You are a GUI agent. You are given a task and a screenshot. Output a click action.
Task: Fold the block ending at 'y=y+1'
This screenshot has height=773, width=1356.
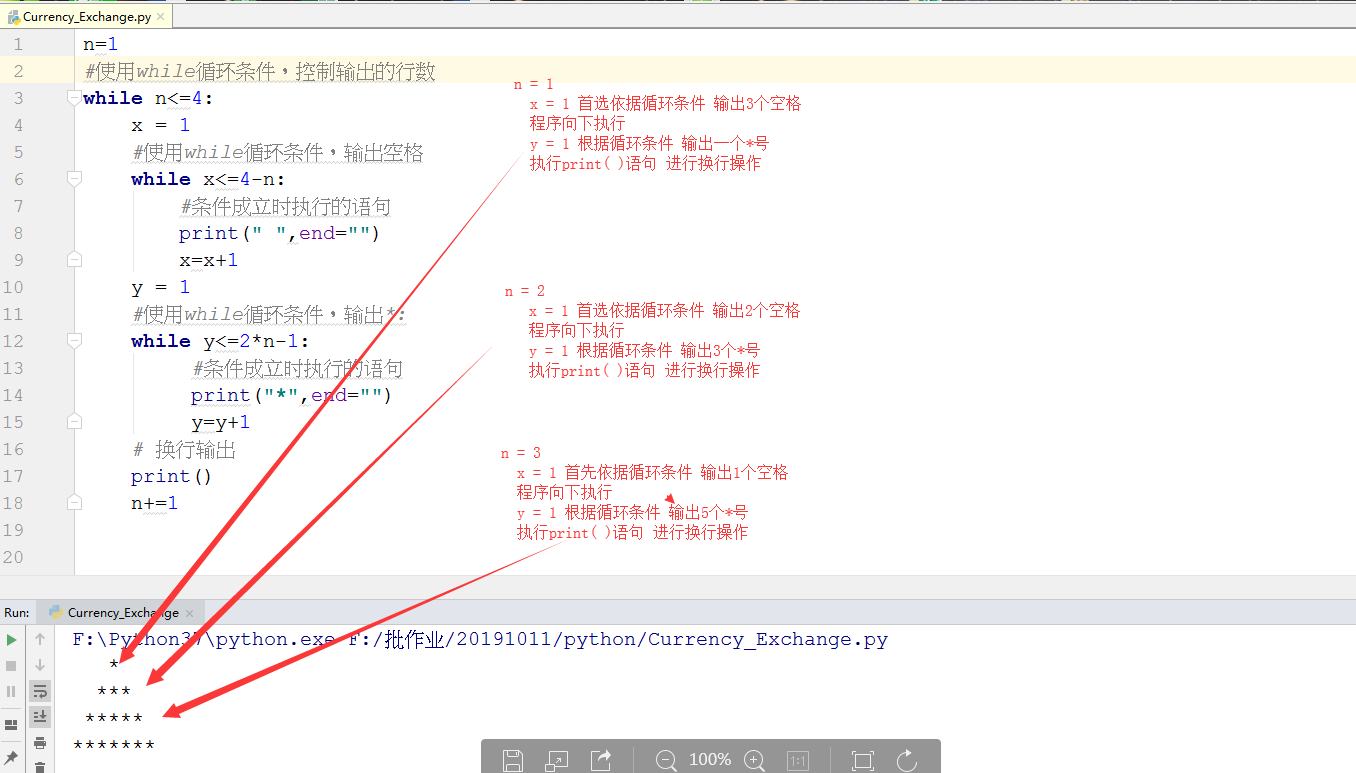click(74, 421)
